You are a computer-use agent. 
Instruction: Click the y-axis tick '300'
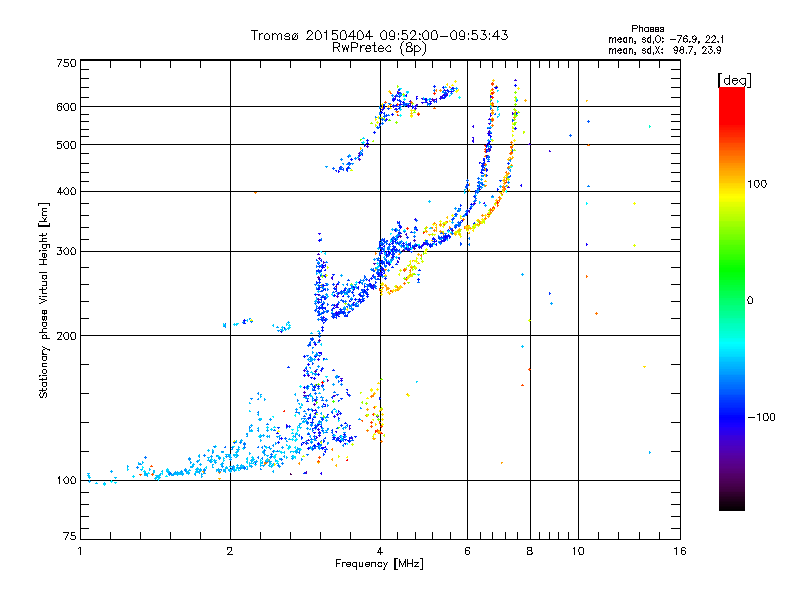click(66, 251)
